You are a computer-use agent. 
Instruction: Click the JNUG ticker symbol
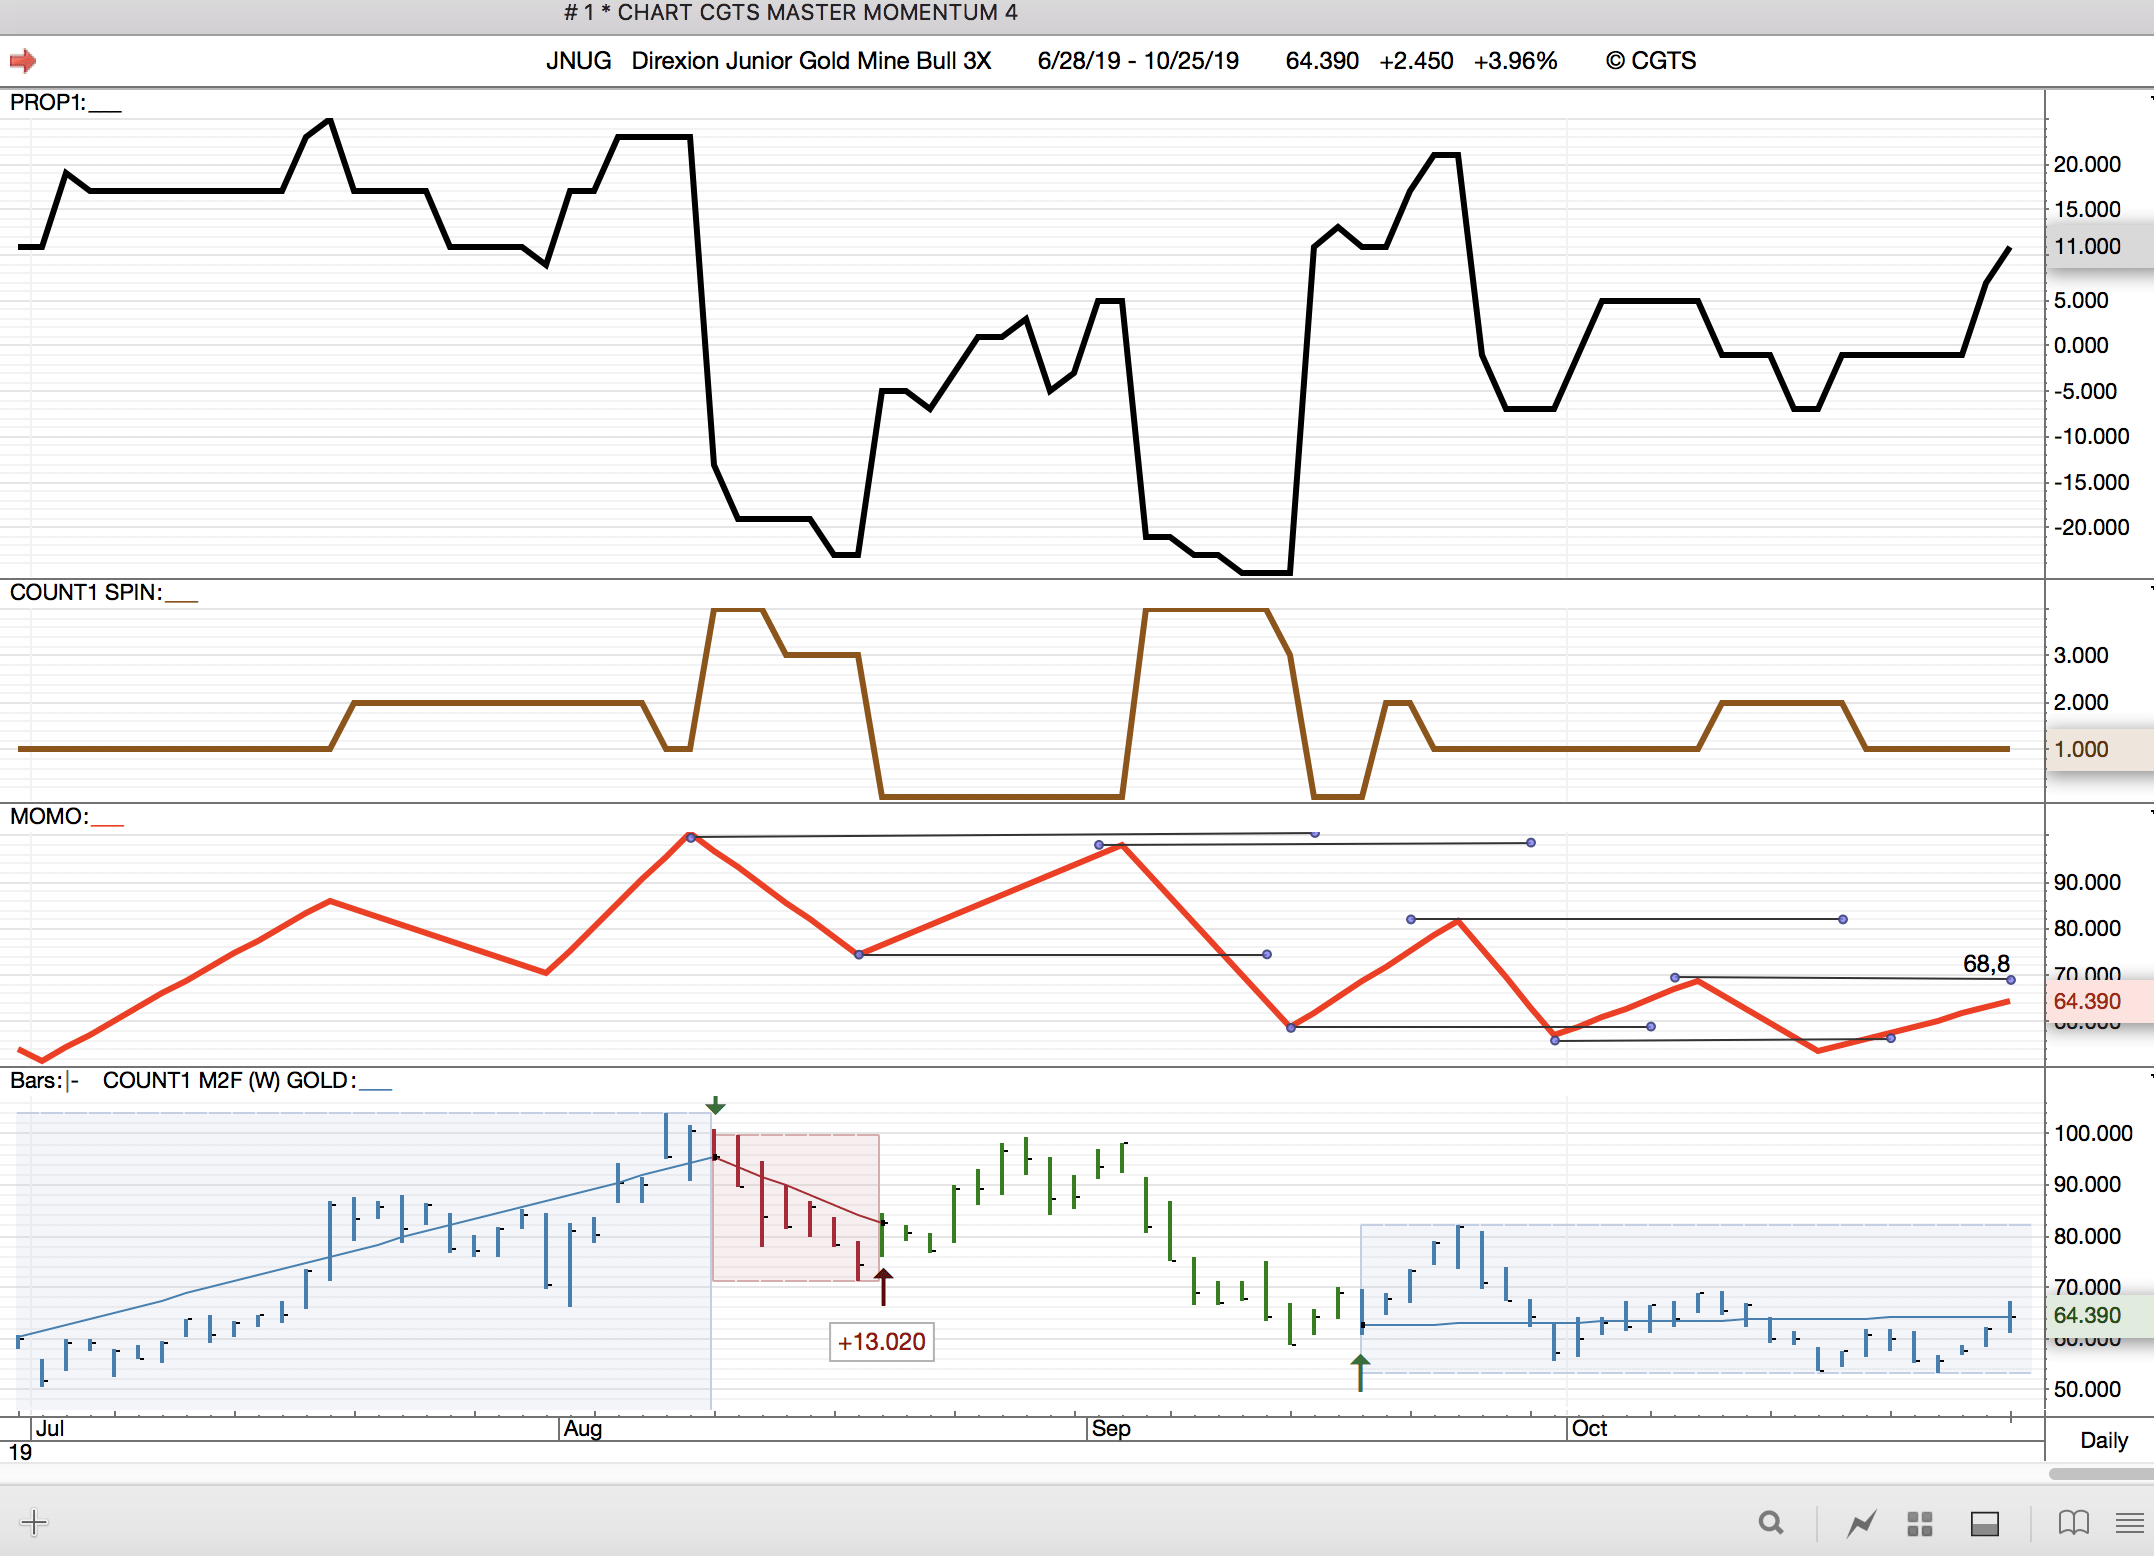pos(578,61)
